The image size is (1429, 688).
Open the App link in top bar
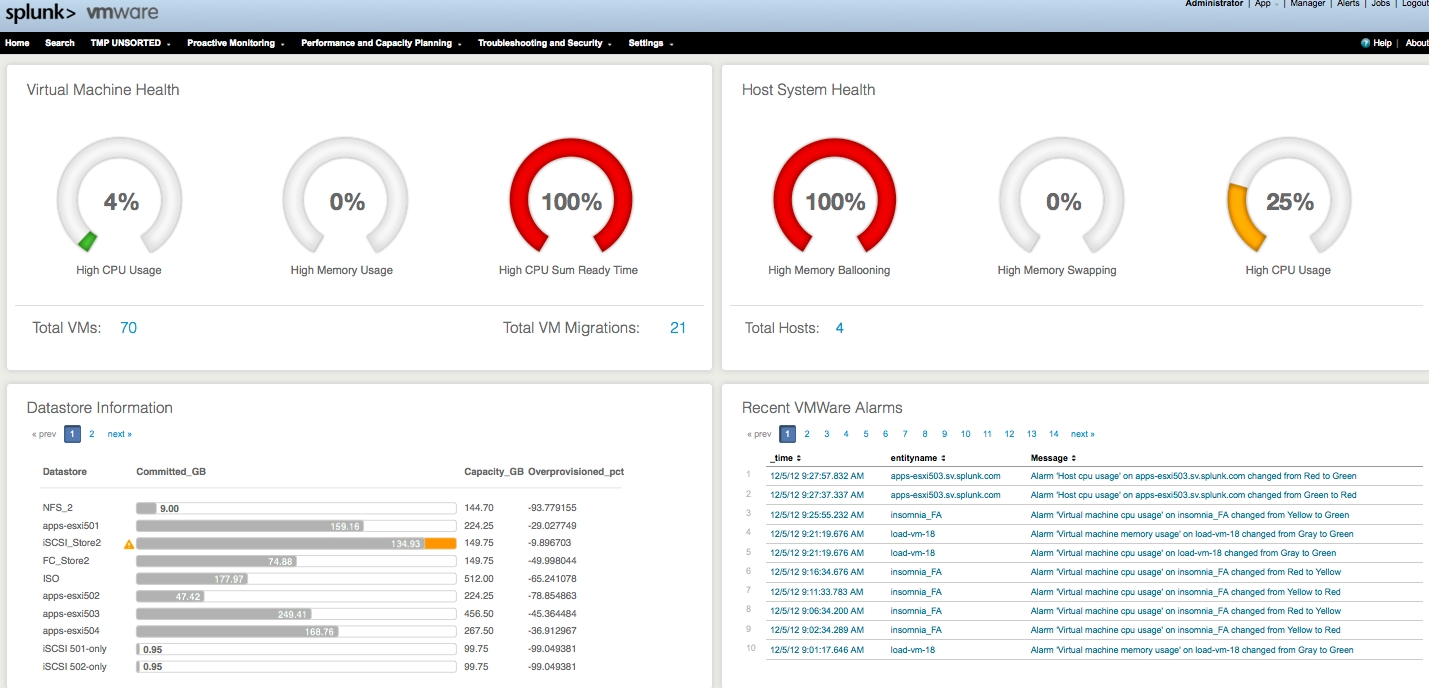1265,4
